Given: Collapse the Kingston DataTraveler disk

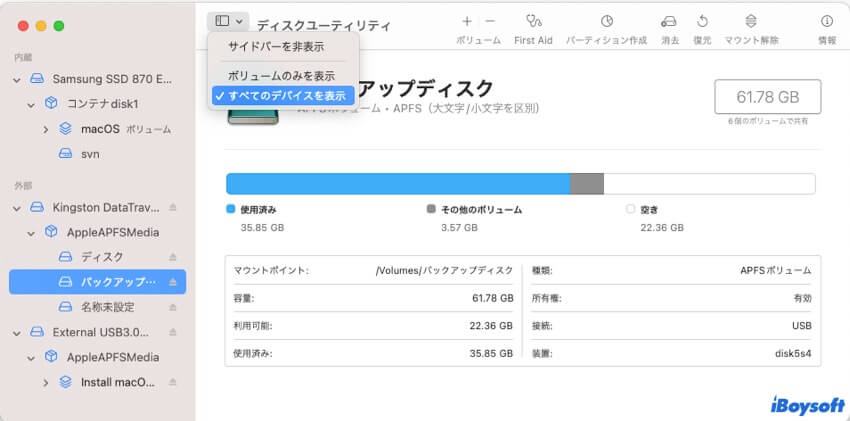Looking at the screenshot, I should pos(17,208).
